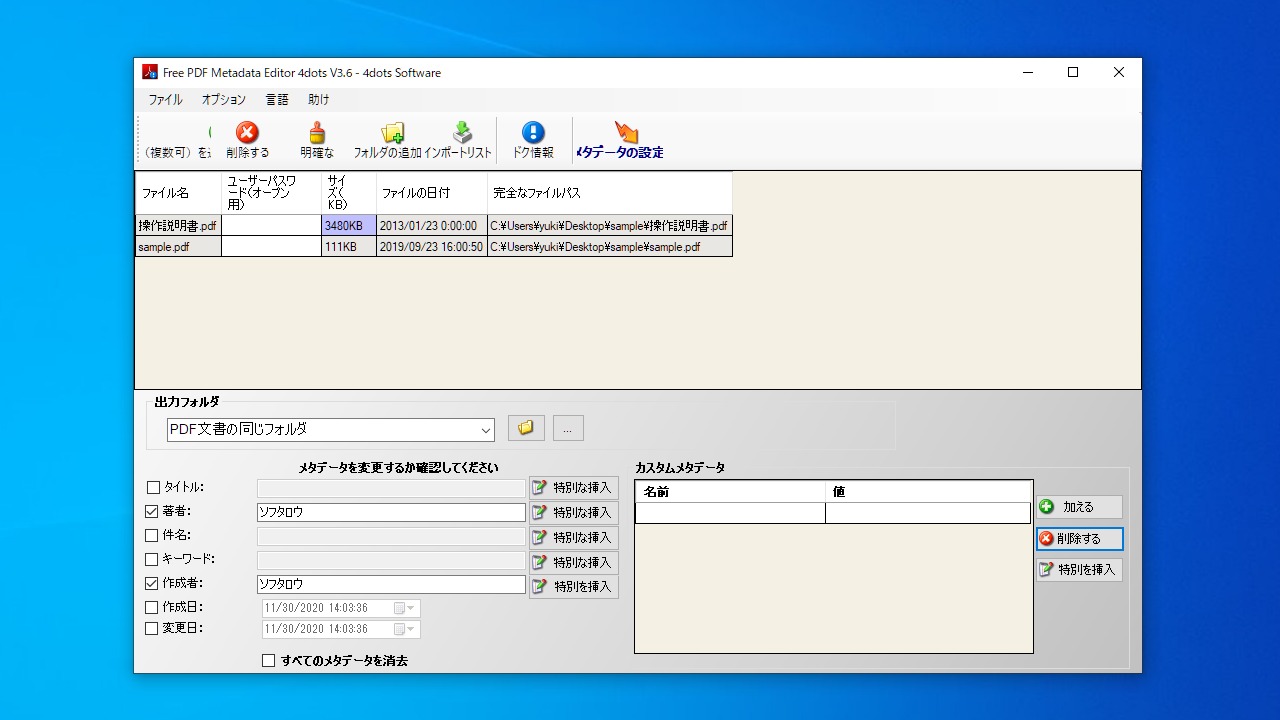
Task: Click the 明確な brush toolbar icon
Action: click(317, 133)
